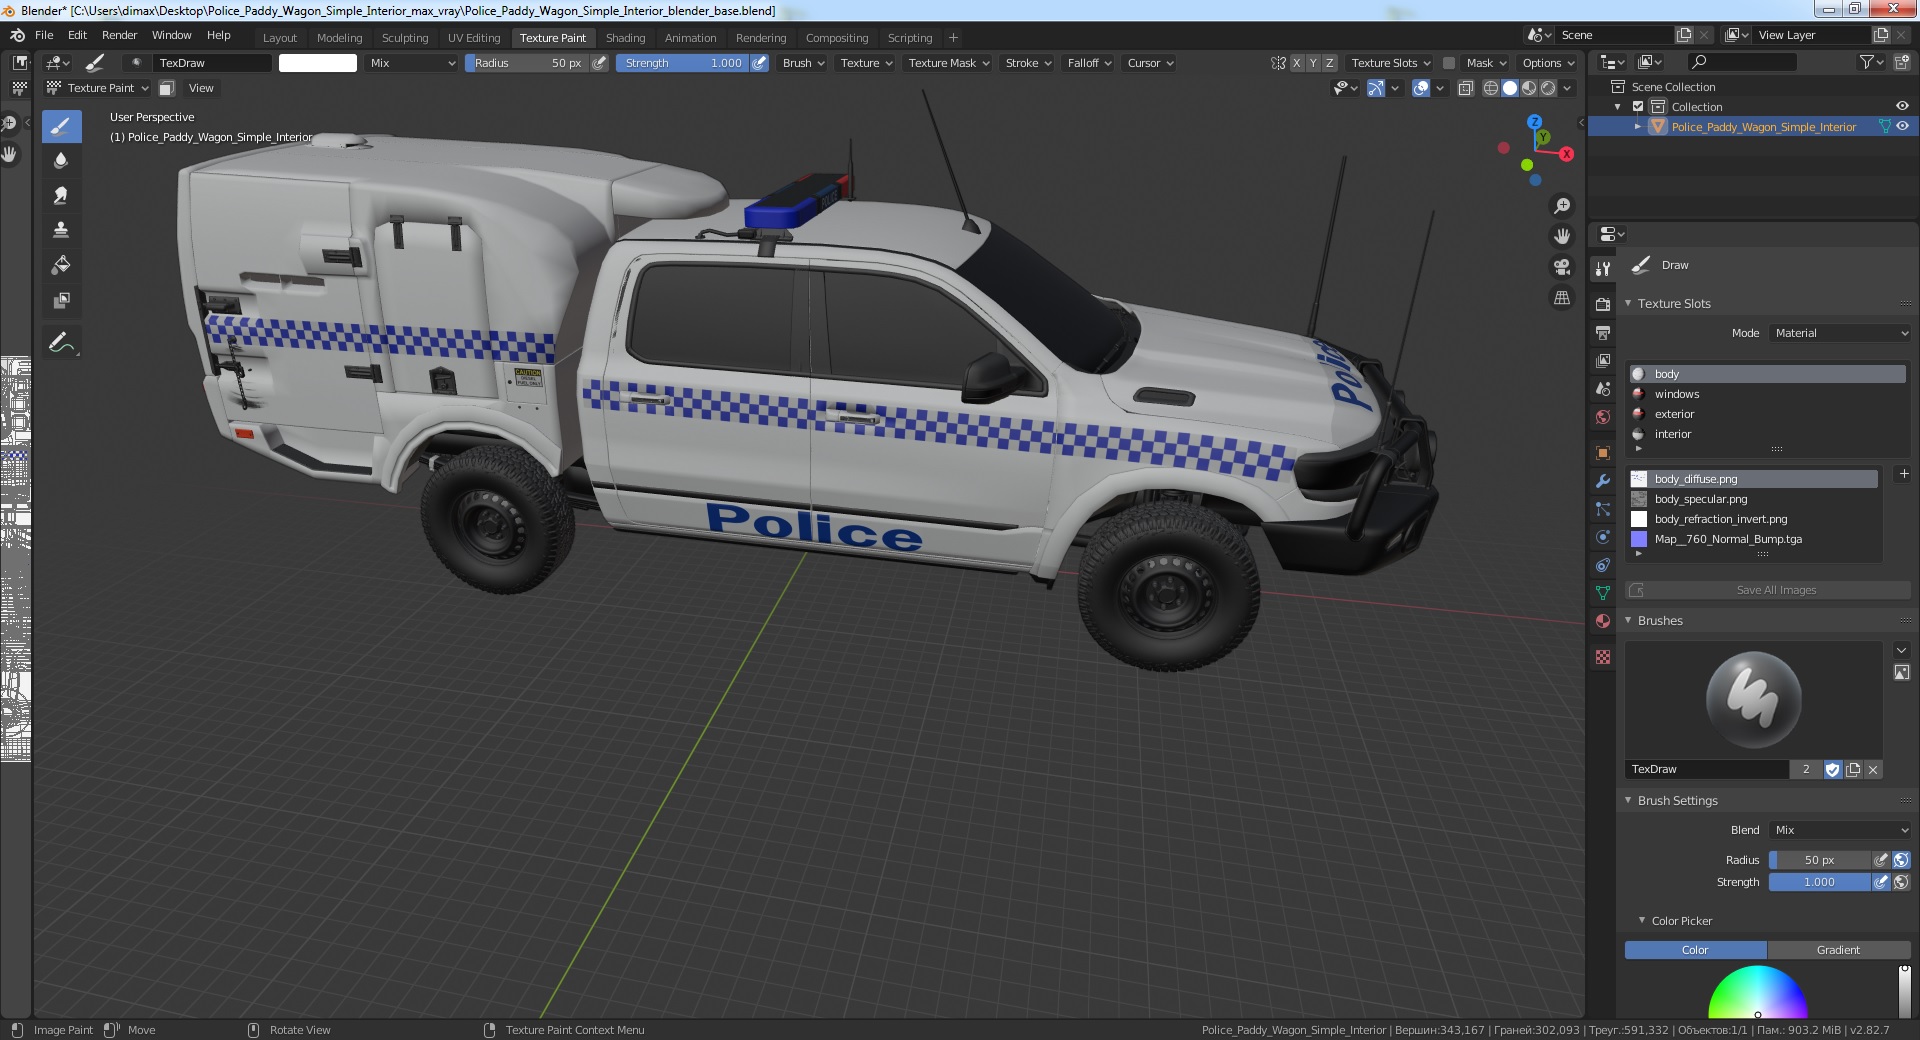The width and height of the screenshot is (1920, 1040).
Task: Switch perspective/orthographic projection icon
Action: tap(1561, 298)
